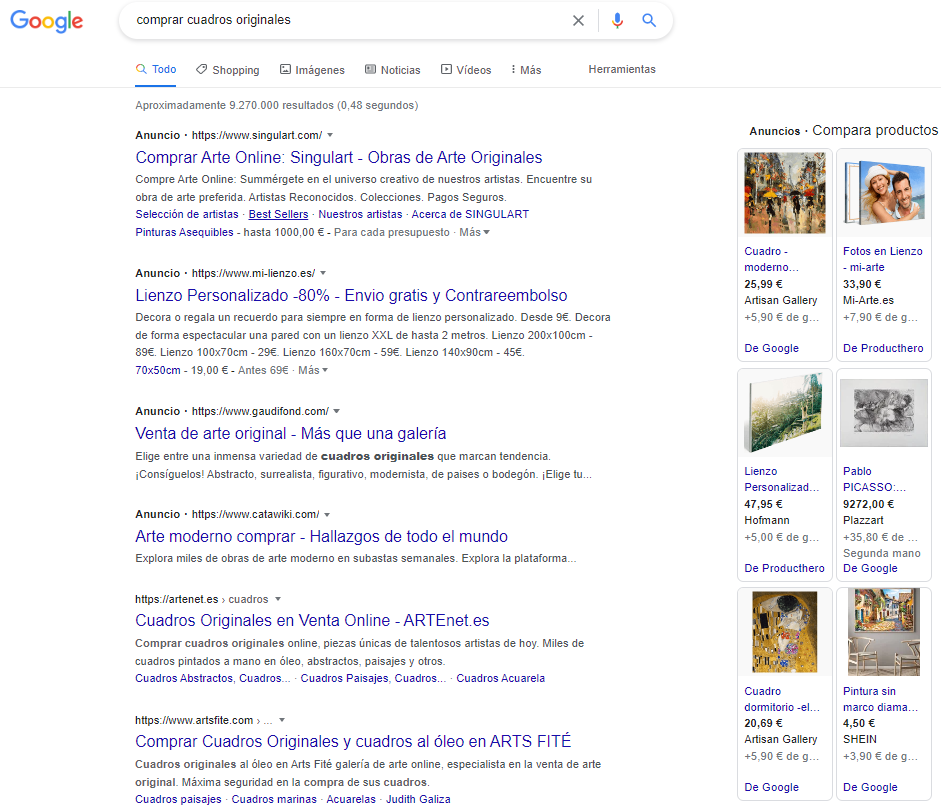Open the Imágenes tab

pyautogui.click(x=313, y=70)
